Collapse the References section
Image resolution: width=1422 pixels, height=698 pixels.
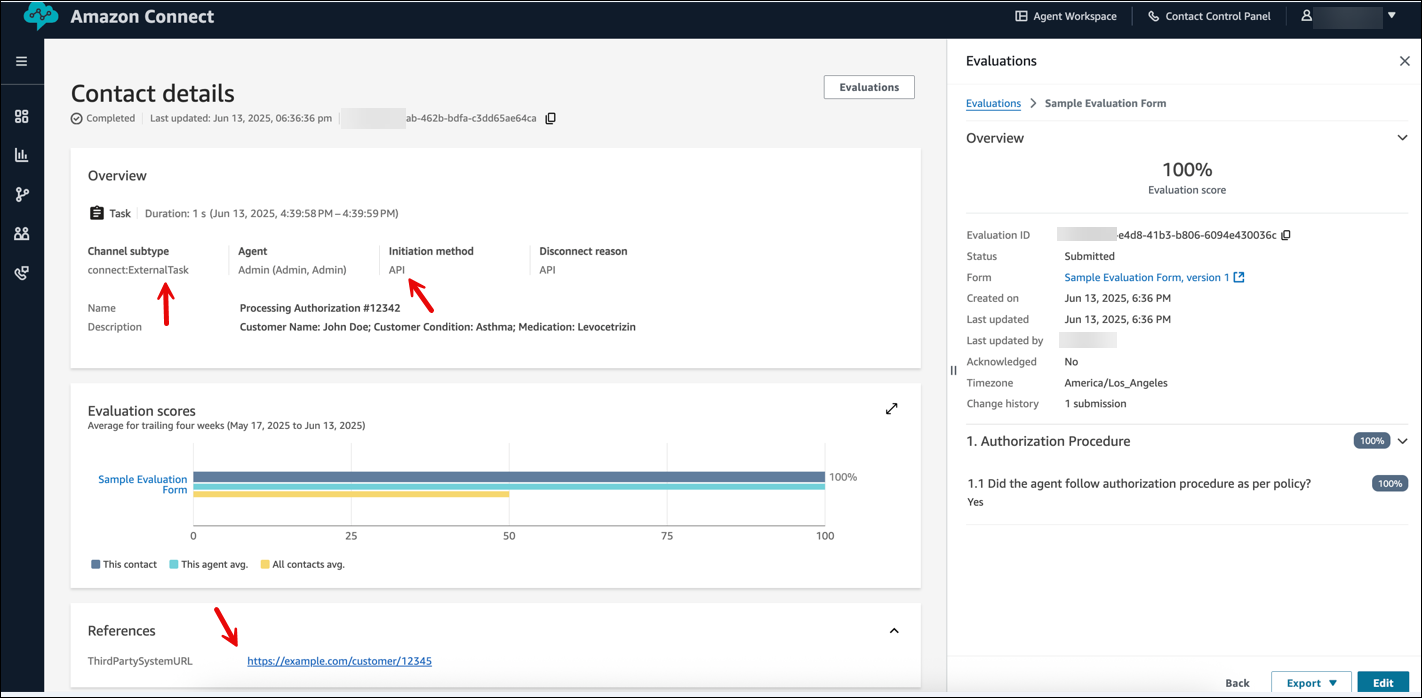pos(894,631)
